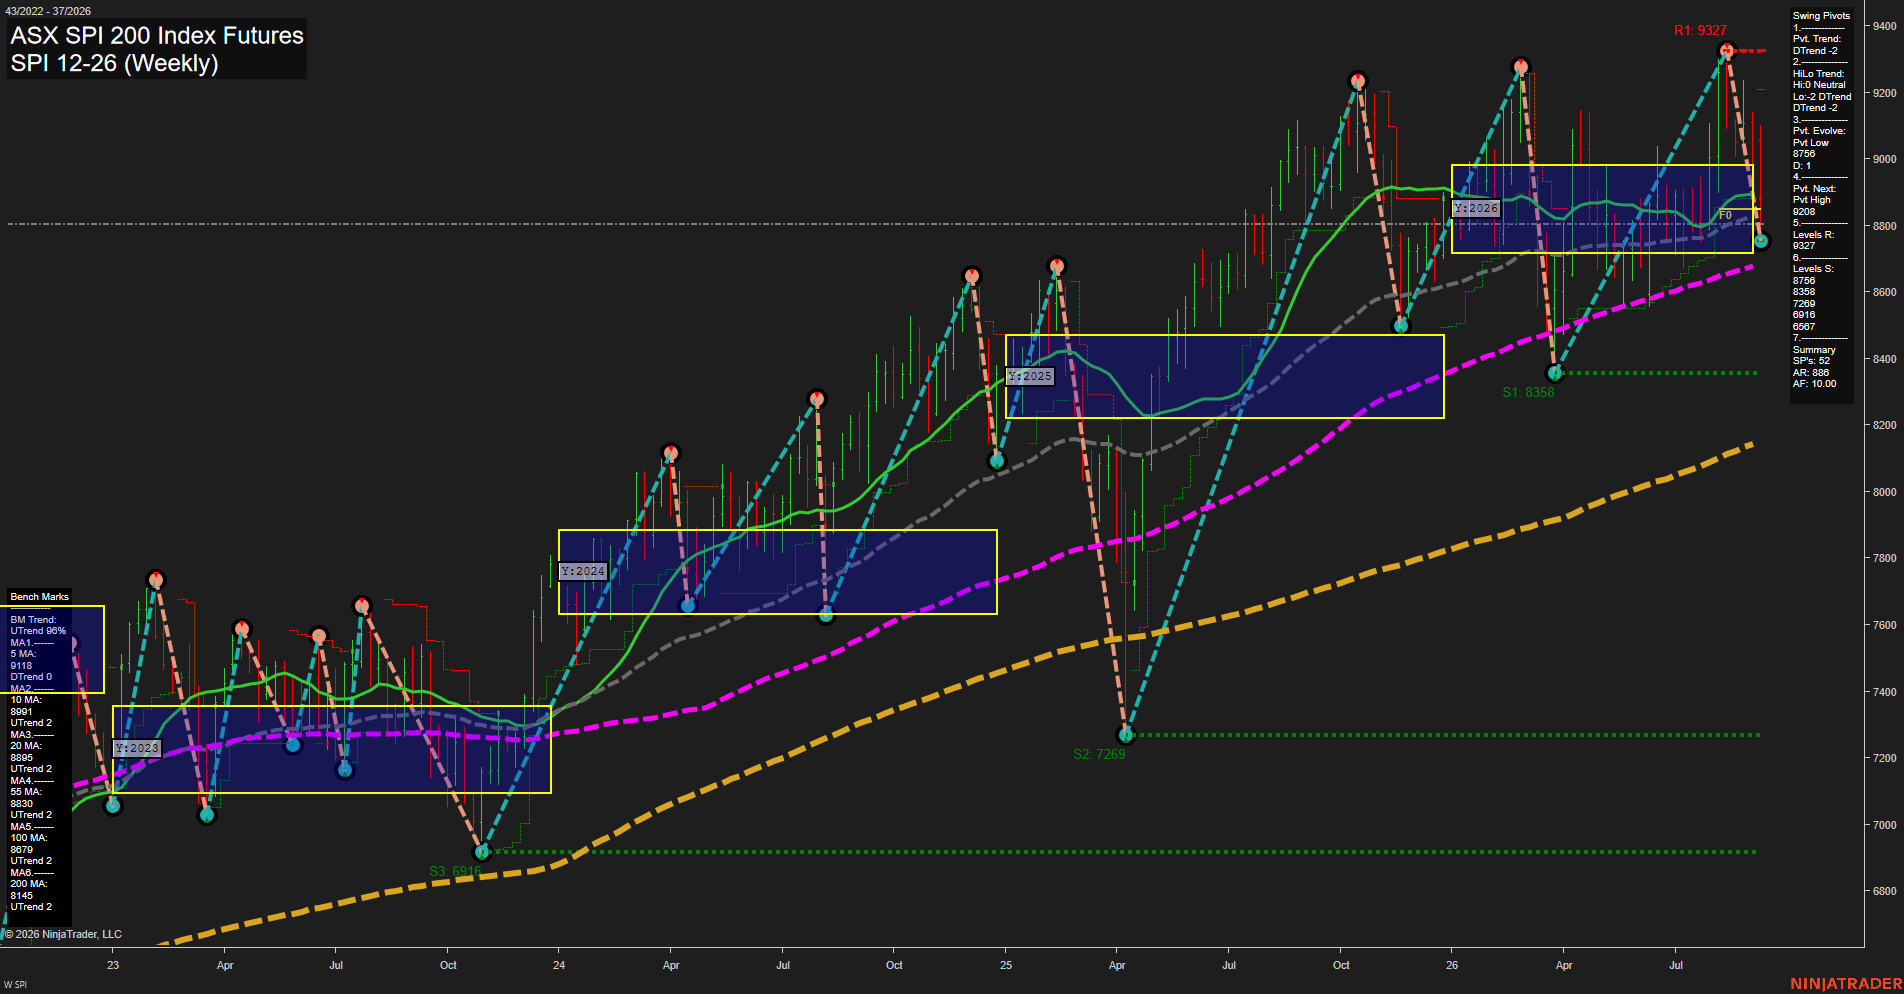
Task: Click Levels R: in Swing Pivots panel
Action: click(1813, 235)
